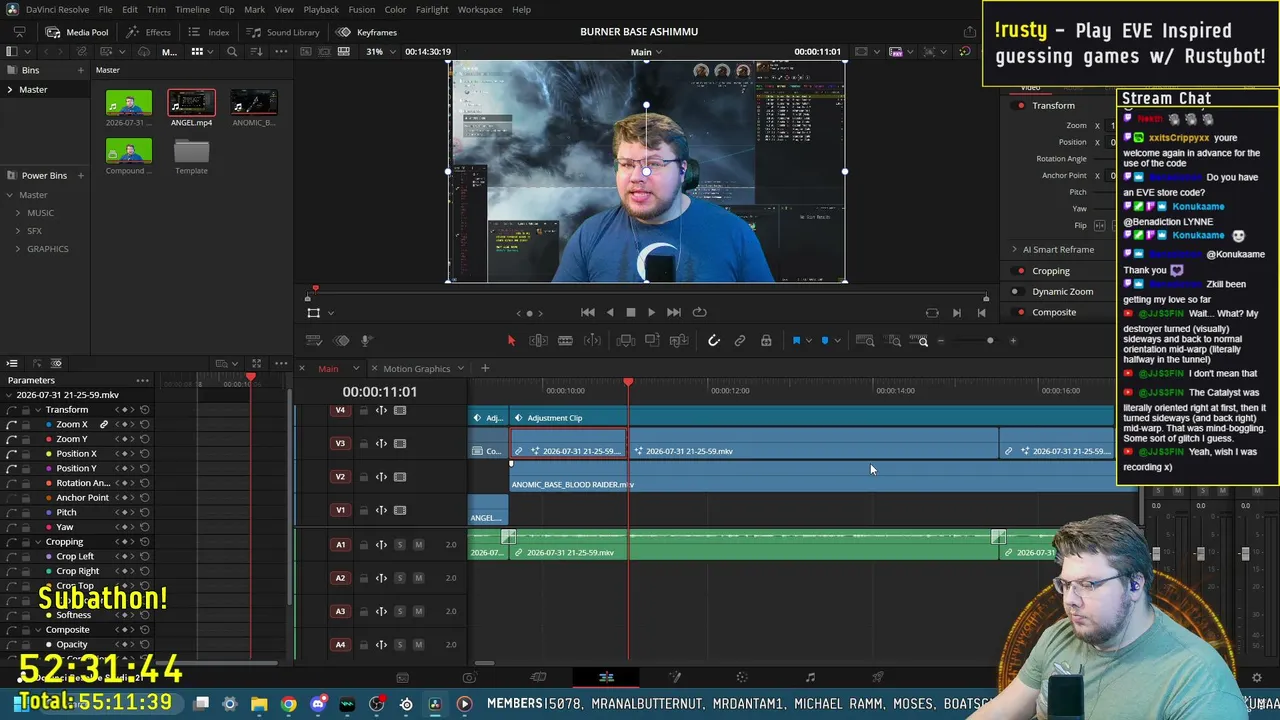Open the File menu

click(x=105, y=9)
